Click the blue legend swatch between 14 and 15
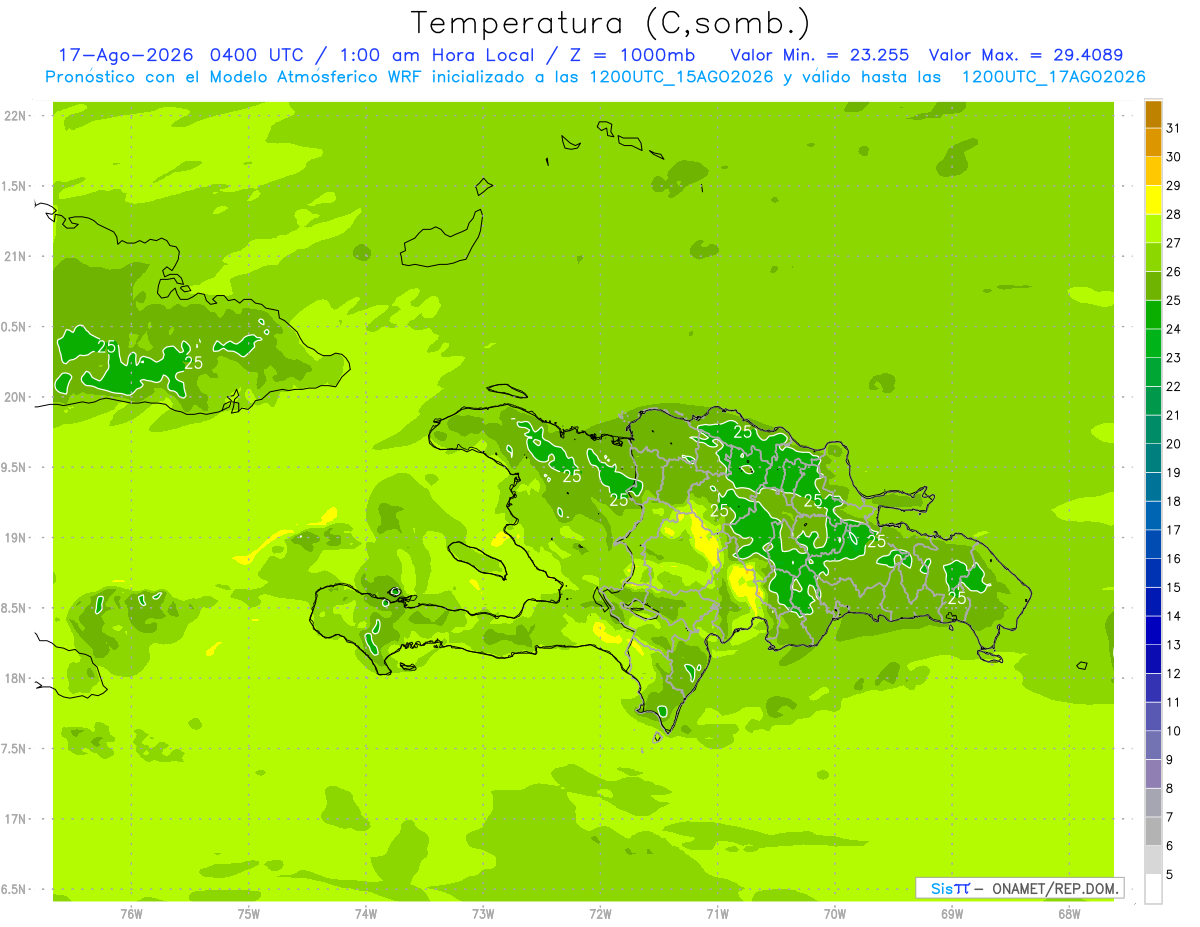This screenshot has width=1200, height=927. [x=1153, y=602]
